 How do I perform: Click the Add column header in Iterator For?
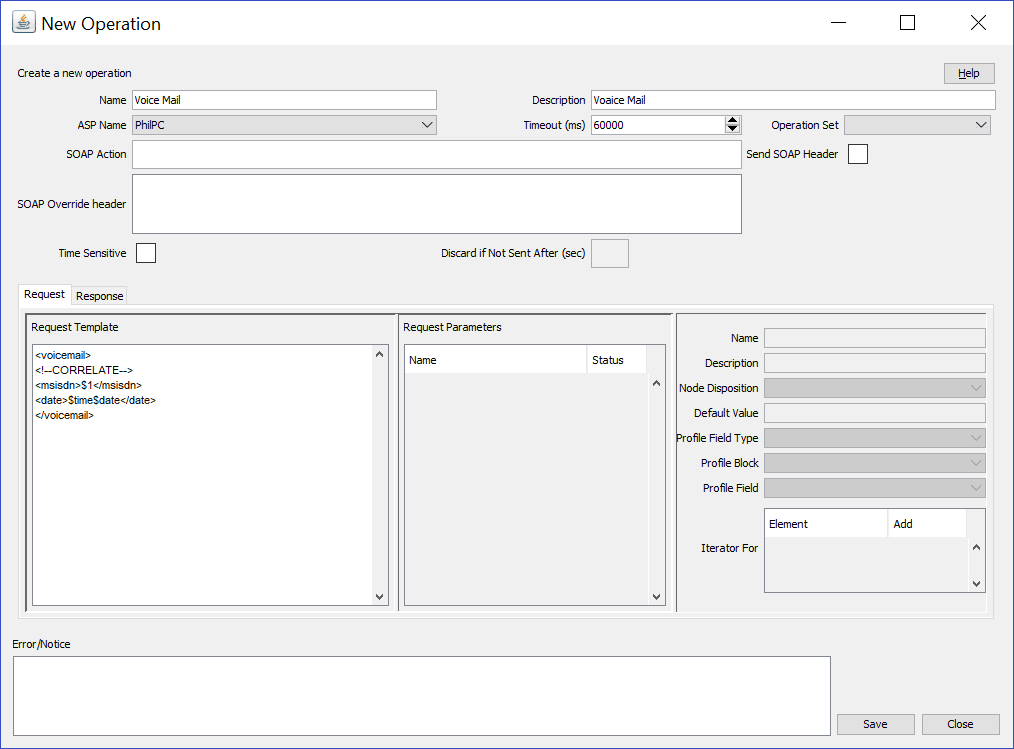927,524
